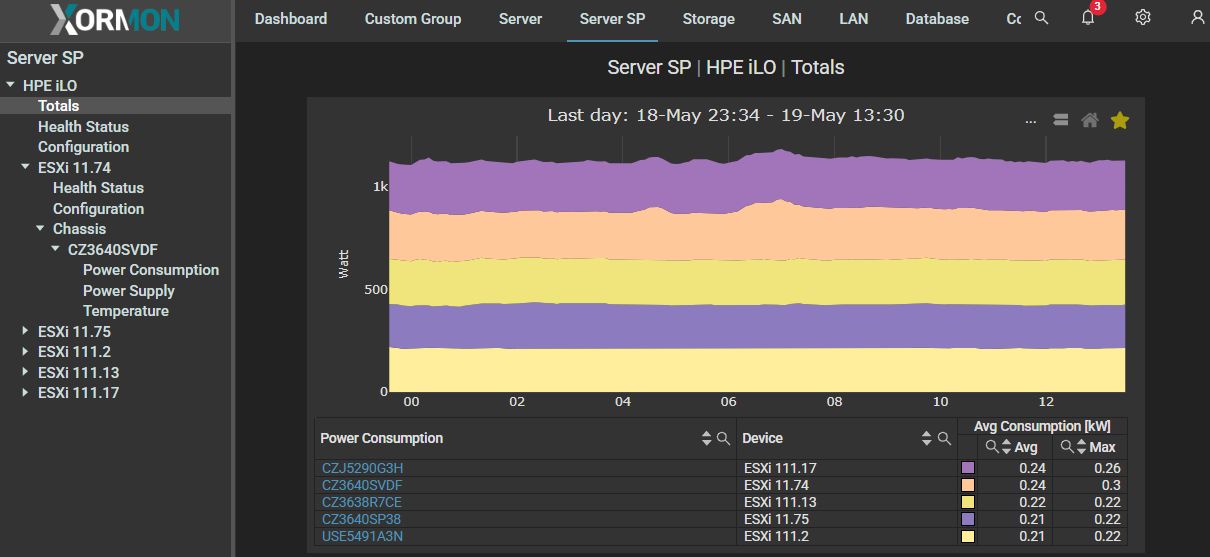The width and height of the screenshot is (1210, 557).
Task: Collapse the HPE iLO tree node
Action: 11,85
